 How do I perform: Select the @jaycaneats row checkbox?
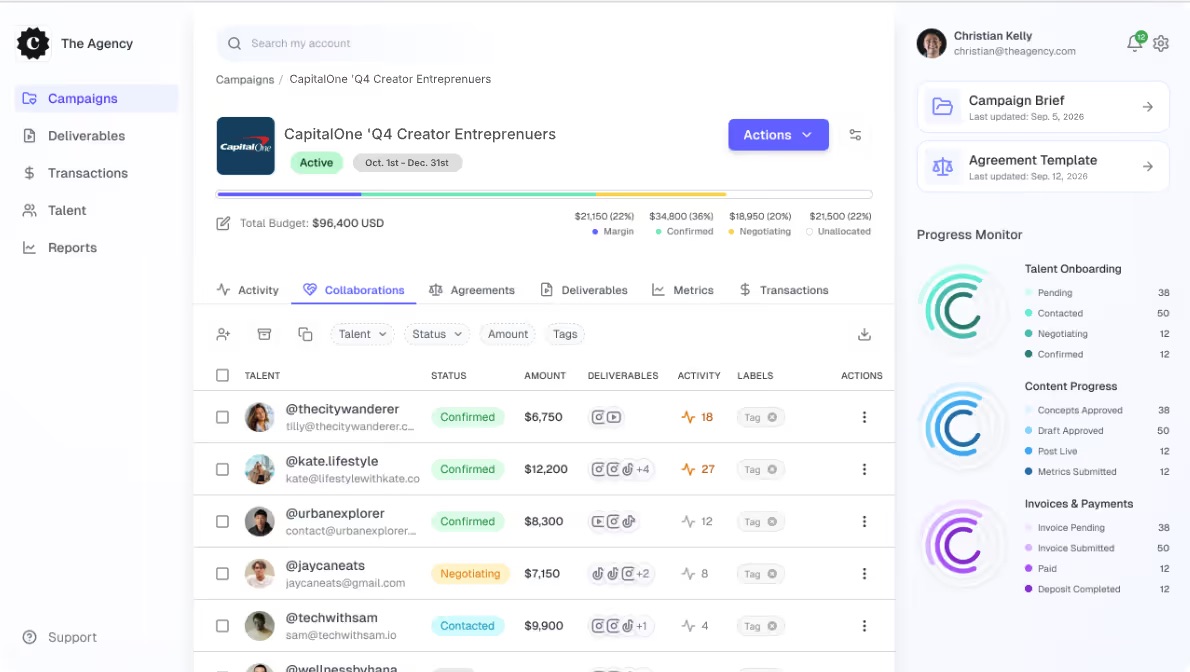coord(222,574)
